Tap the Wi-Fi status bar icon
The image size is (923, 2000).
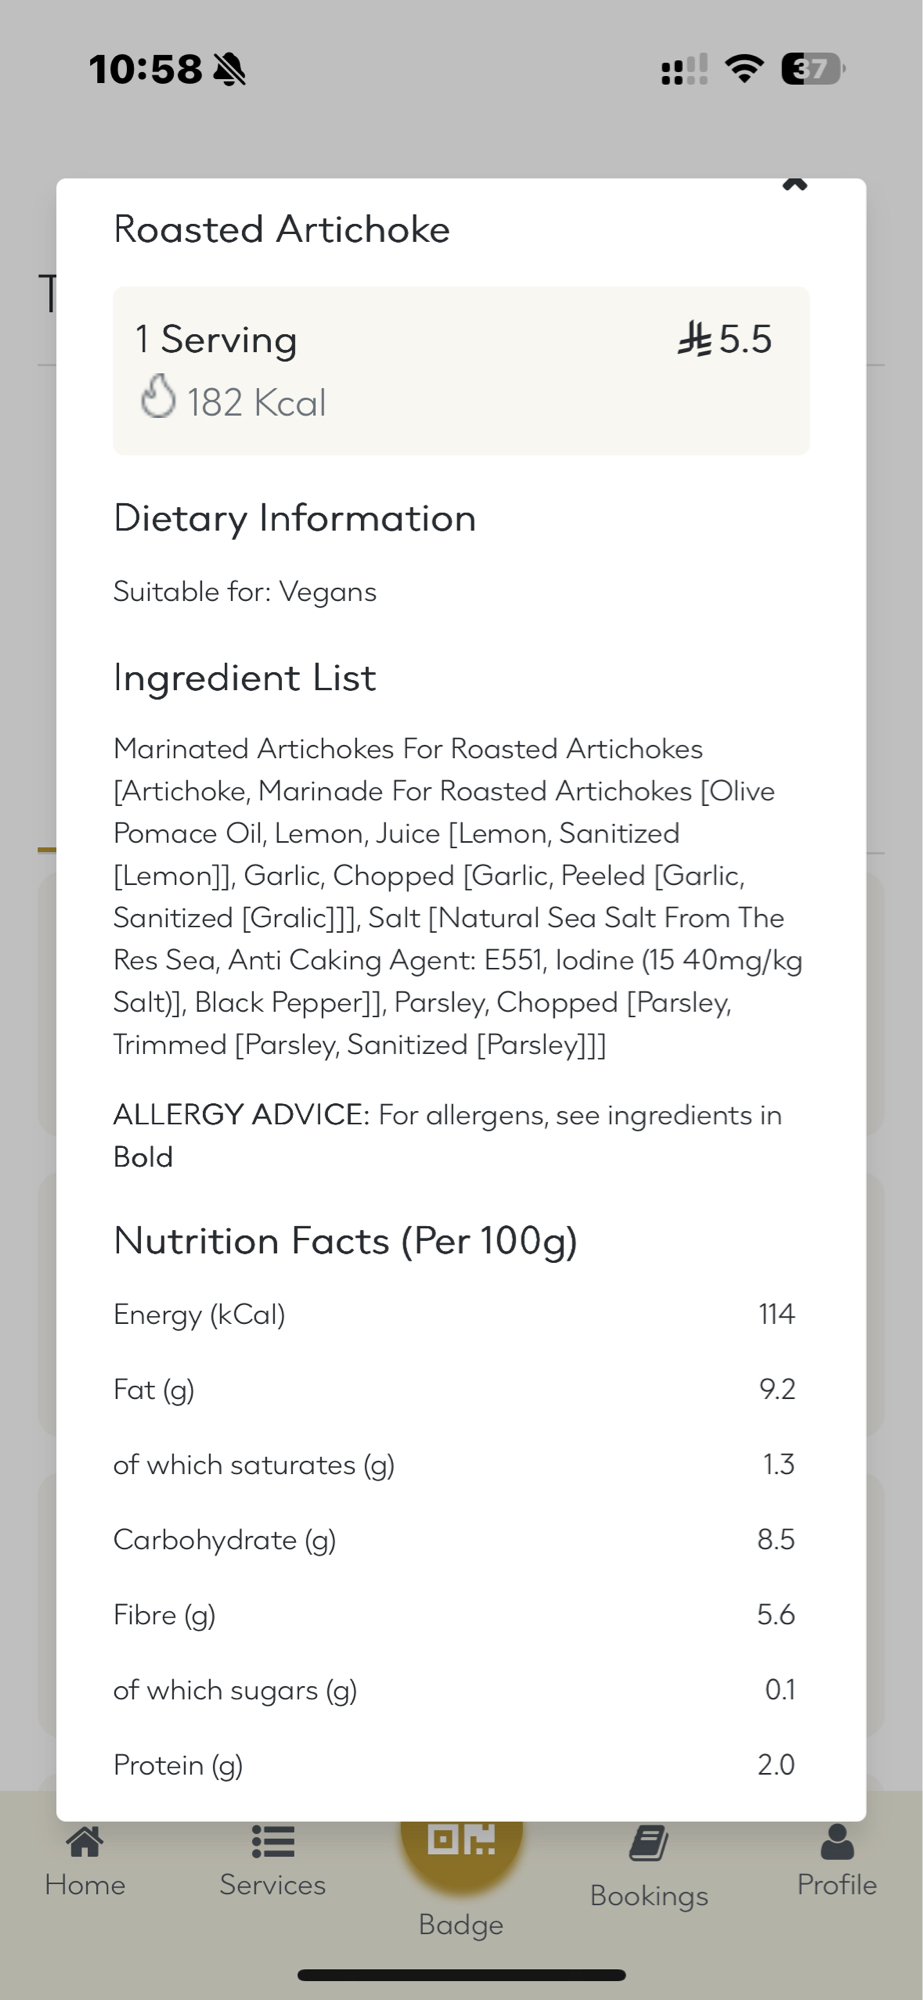[x=744, y=68]
